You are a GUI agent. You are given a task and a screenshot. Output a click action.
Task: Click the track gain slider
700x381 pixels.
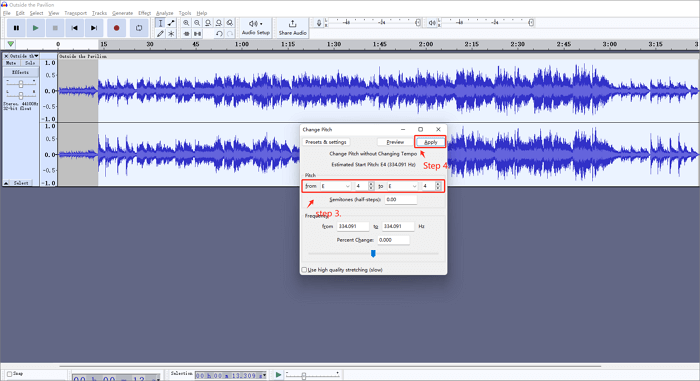[x=21, y=84]
